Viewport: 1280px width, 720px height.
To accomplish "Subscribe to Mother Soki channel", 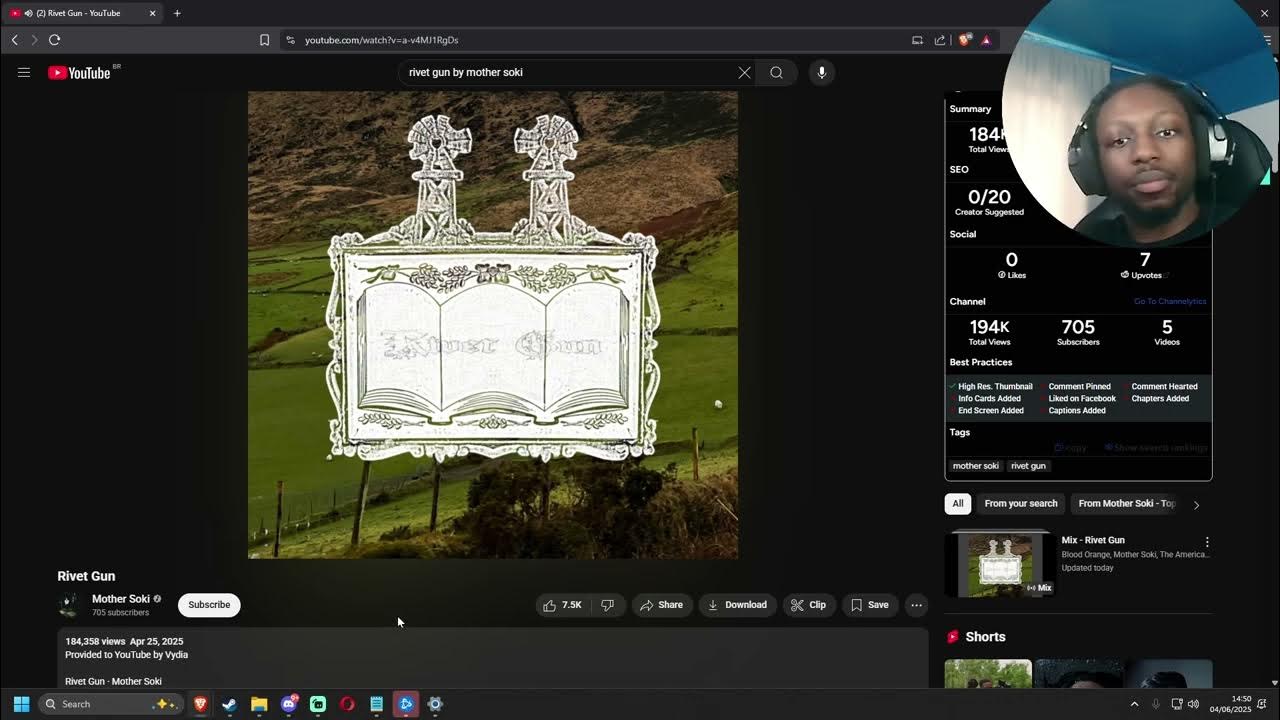I will 209,605.
